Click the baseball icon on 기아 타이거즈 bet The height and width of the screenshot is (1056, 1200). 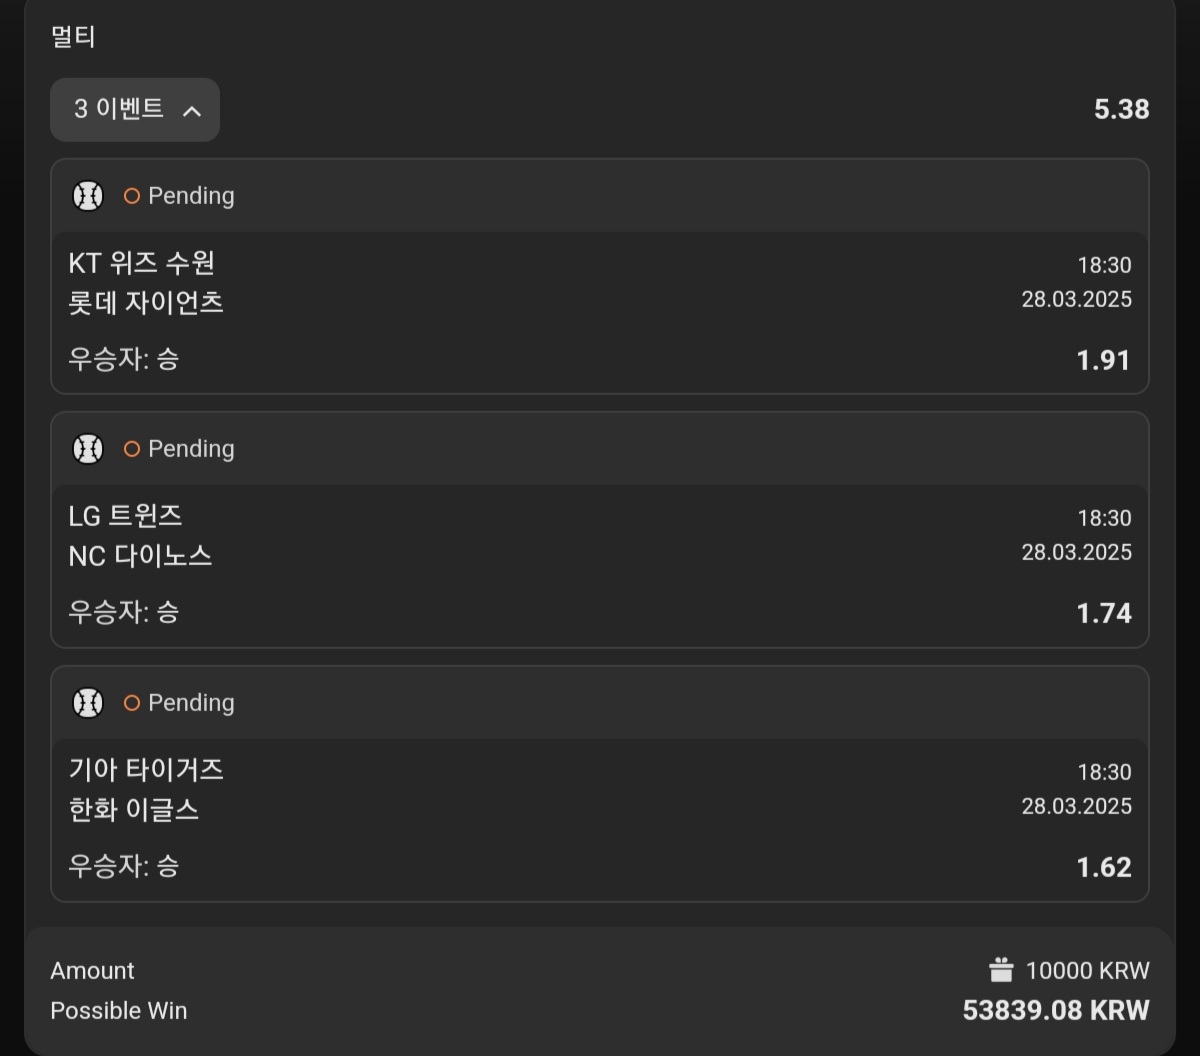pyautogui.click(x=88, y=703)
